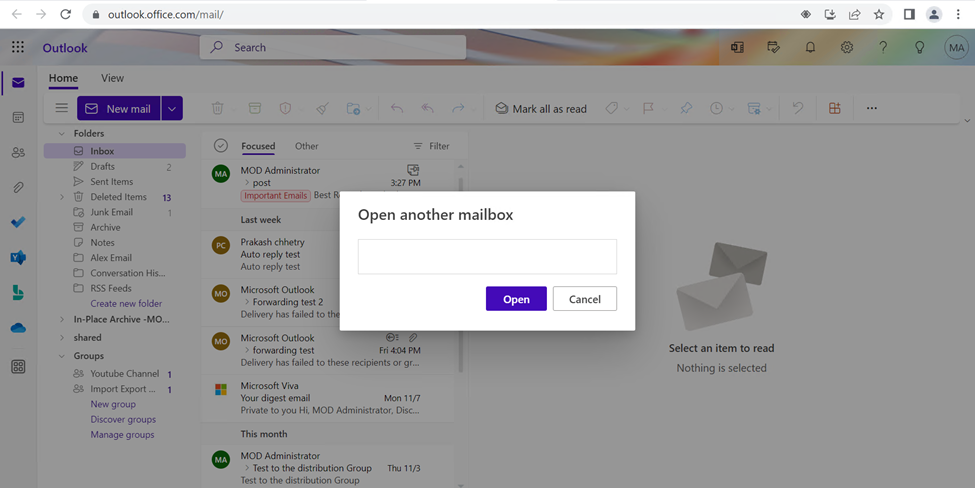Open the Tips lightbulb icon
This screenshot has height=488, width=975.
(920, 47)
